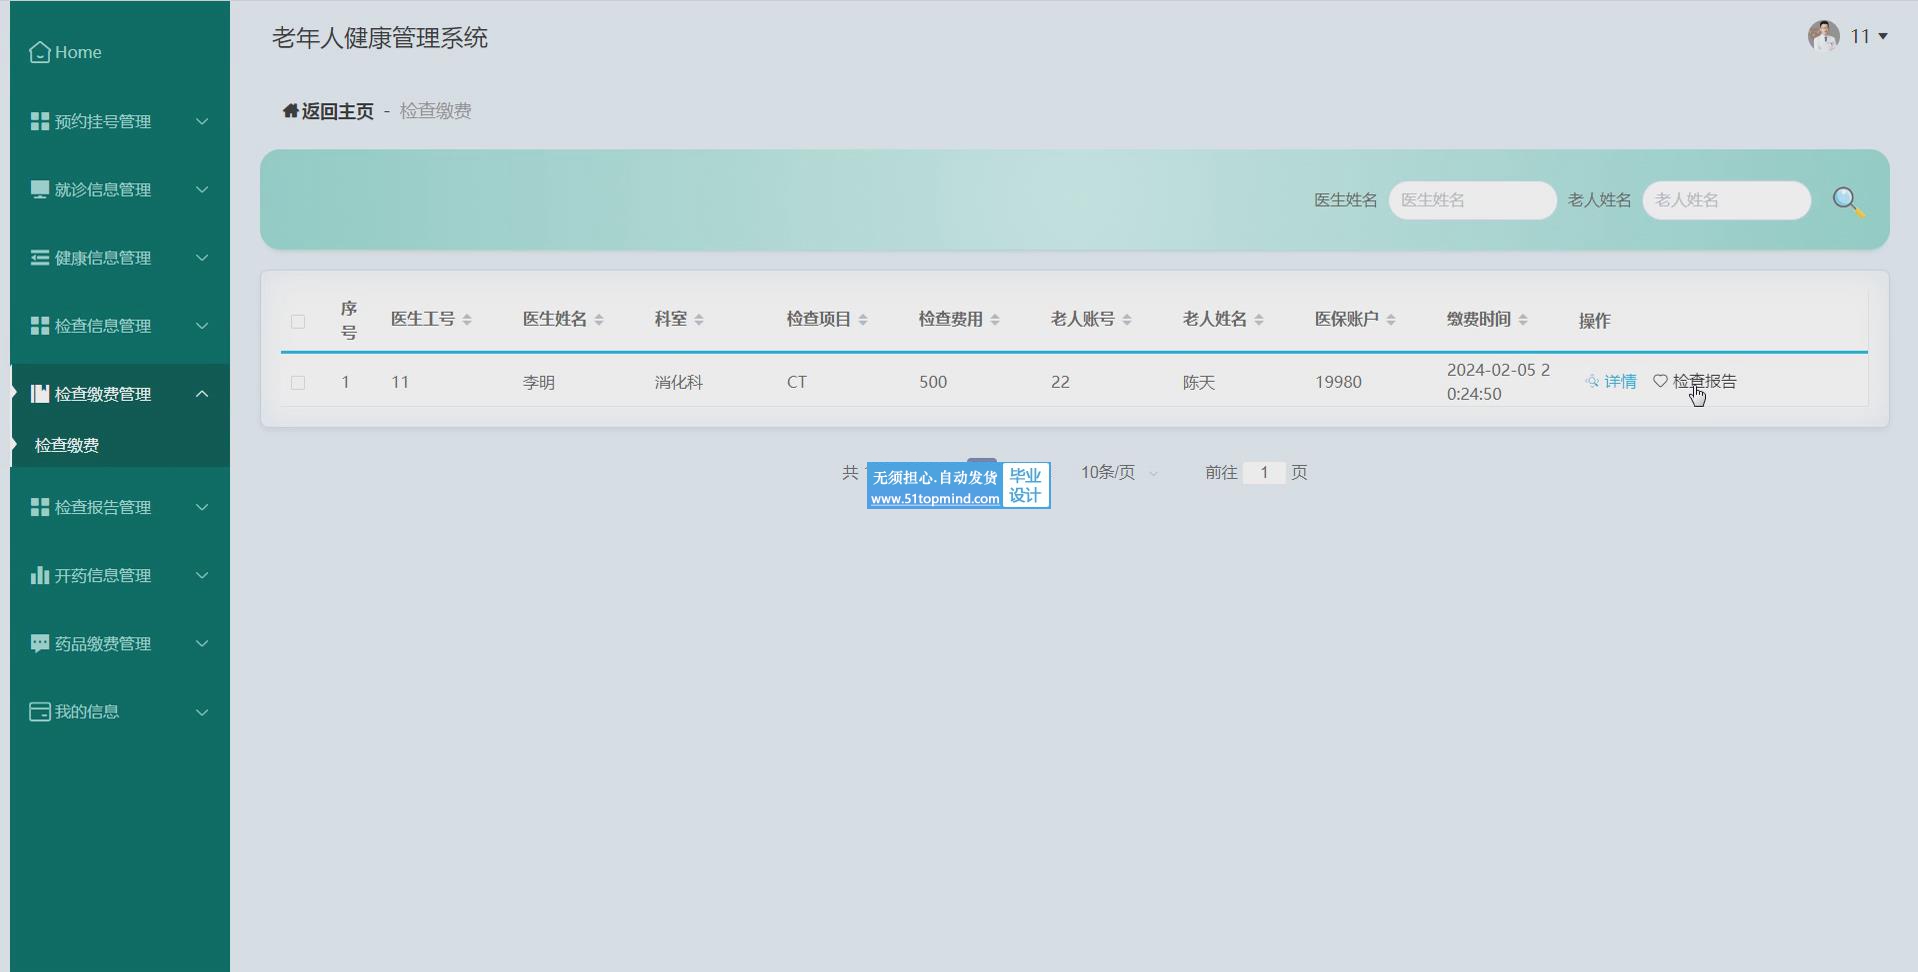Expand the 预约挂号管理 menu chevron

tap(202, 122)
